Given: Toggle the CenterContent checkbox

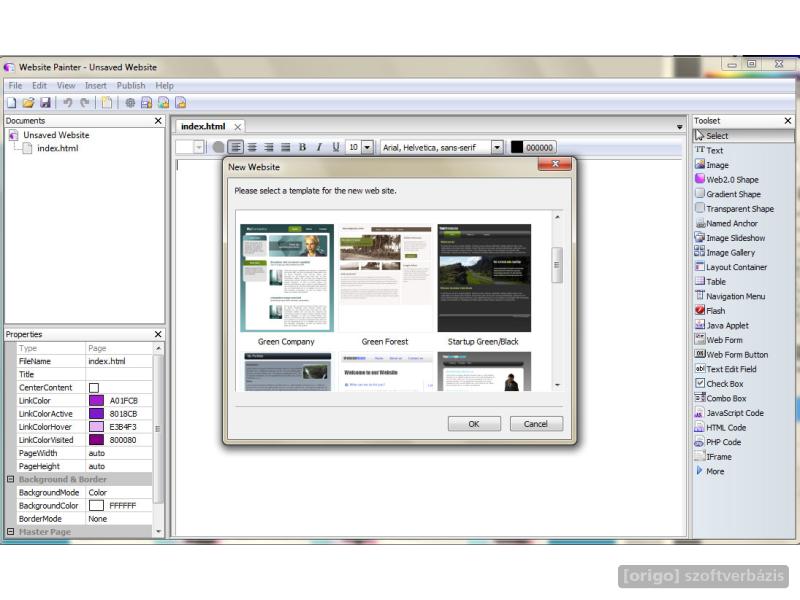Looking at the screenshot, I should point(94,388).
